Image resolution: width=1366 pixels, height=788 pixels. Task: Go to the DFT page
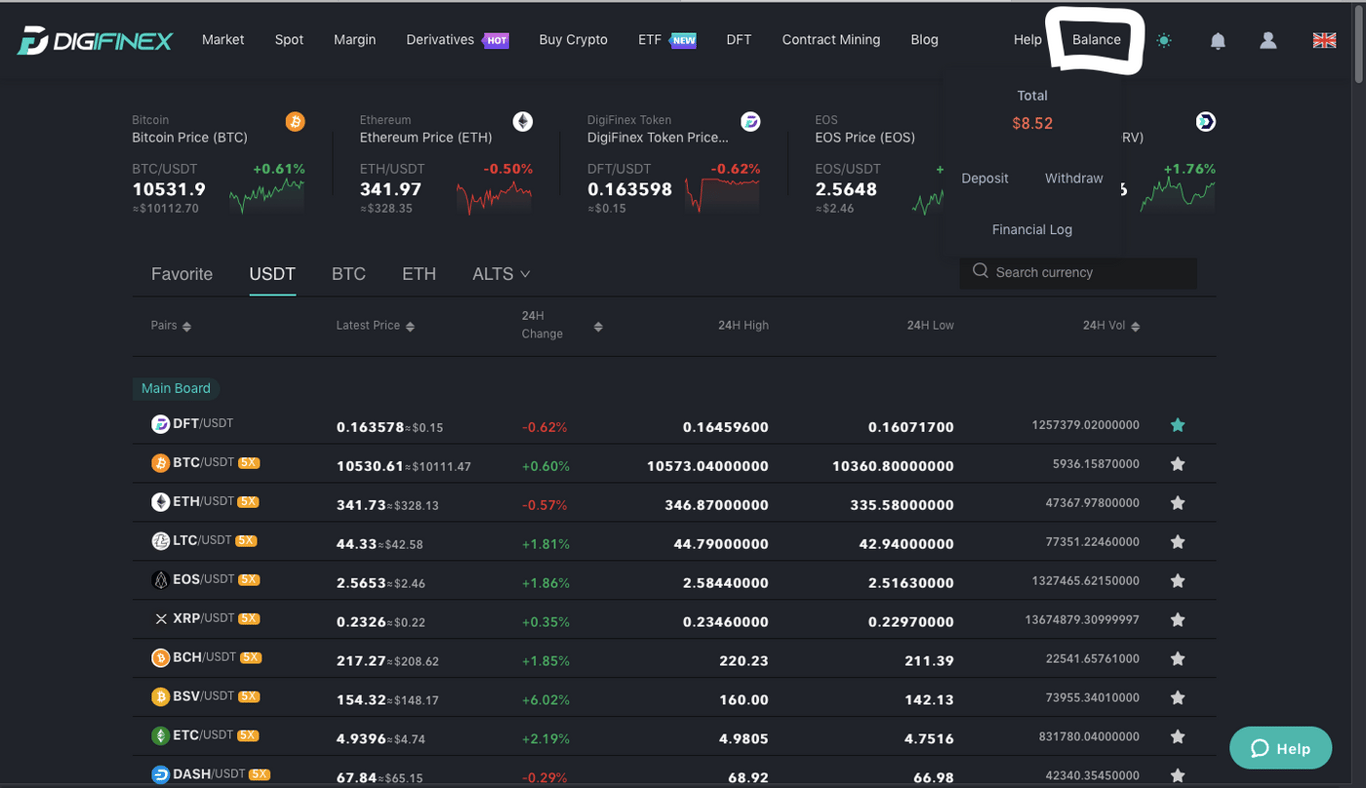[739, 40]
